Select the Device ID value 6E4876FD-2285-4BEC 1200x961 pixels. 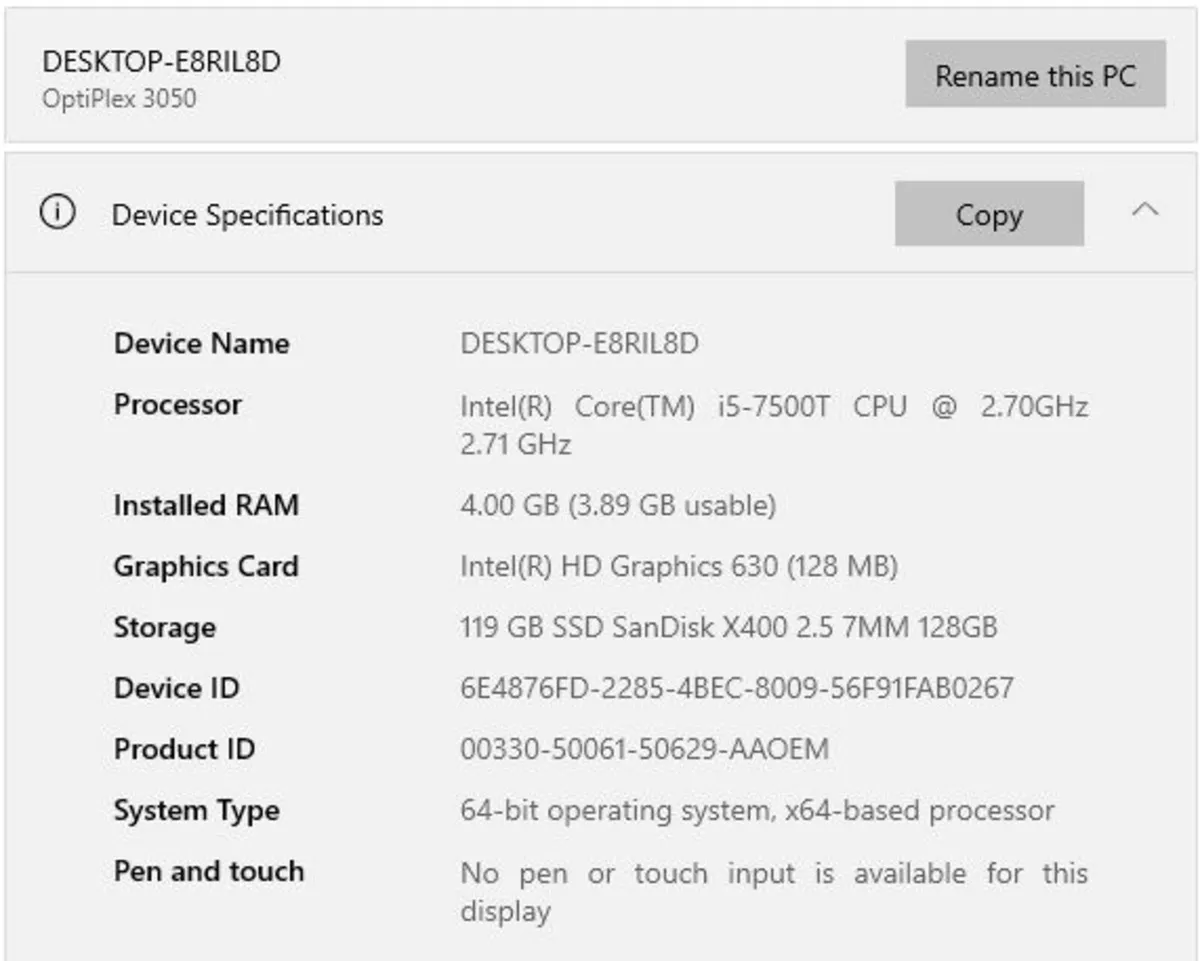tap(737, 688)
